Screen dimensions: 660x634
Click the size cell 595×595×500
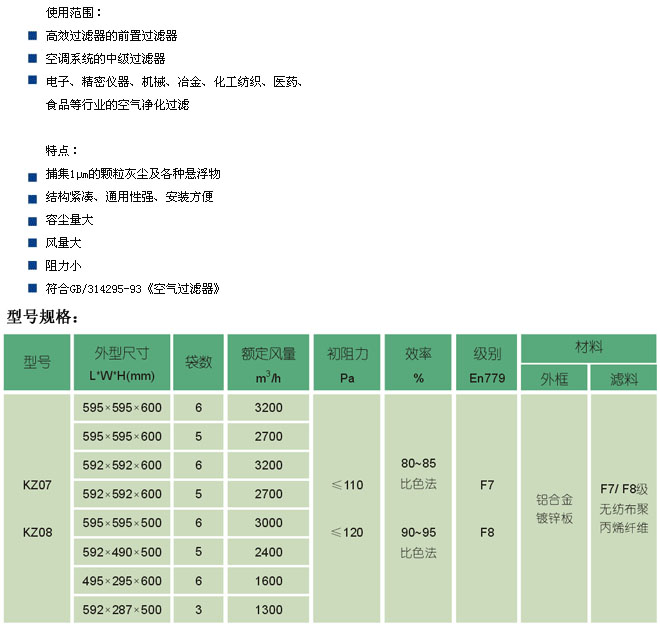point(122,523)
